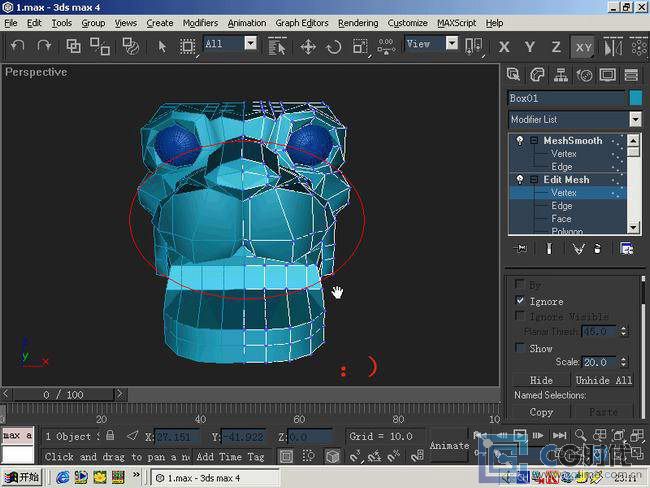Click Add Time Tag
Viewport: 650px width, 488px height.
231,456
